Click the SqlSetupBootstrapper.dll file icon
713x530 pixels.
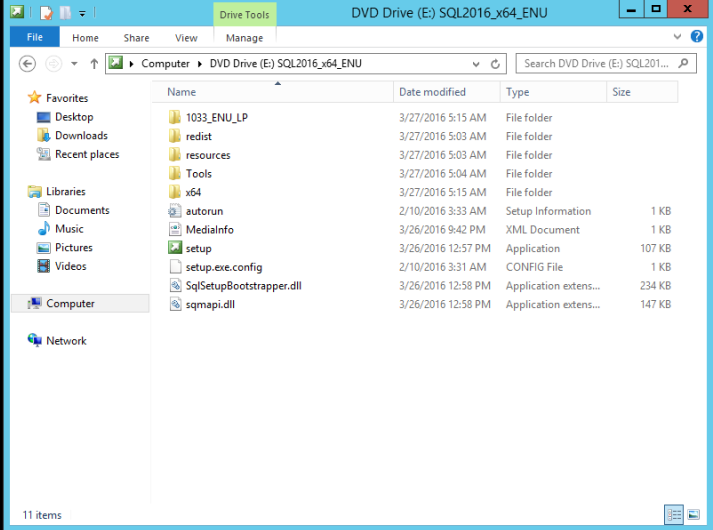(x=175, y=285)
